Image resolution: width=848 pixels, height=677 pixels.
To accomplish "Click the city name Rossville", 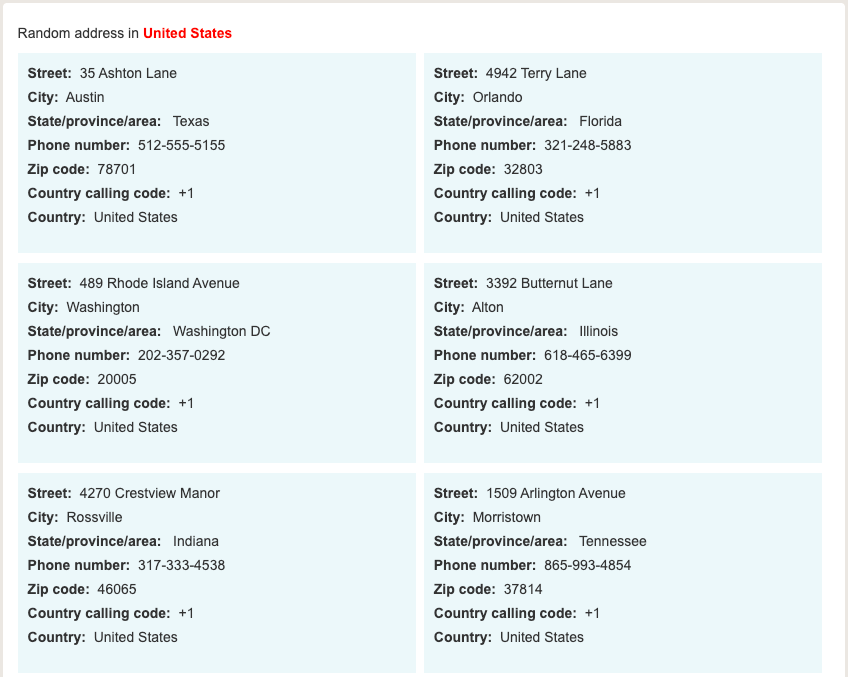I will [94, 517].
